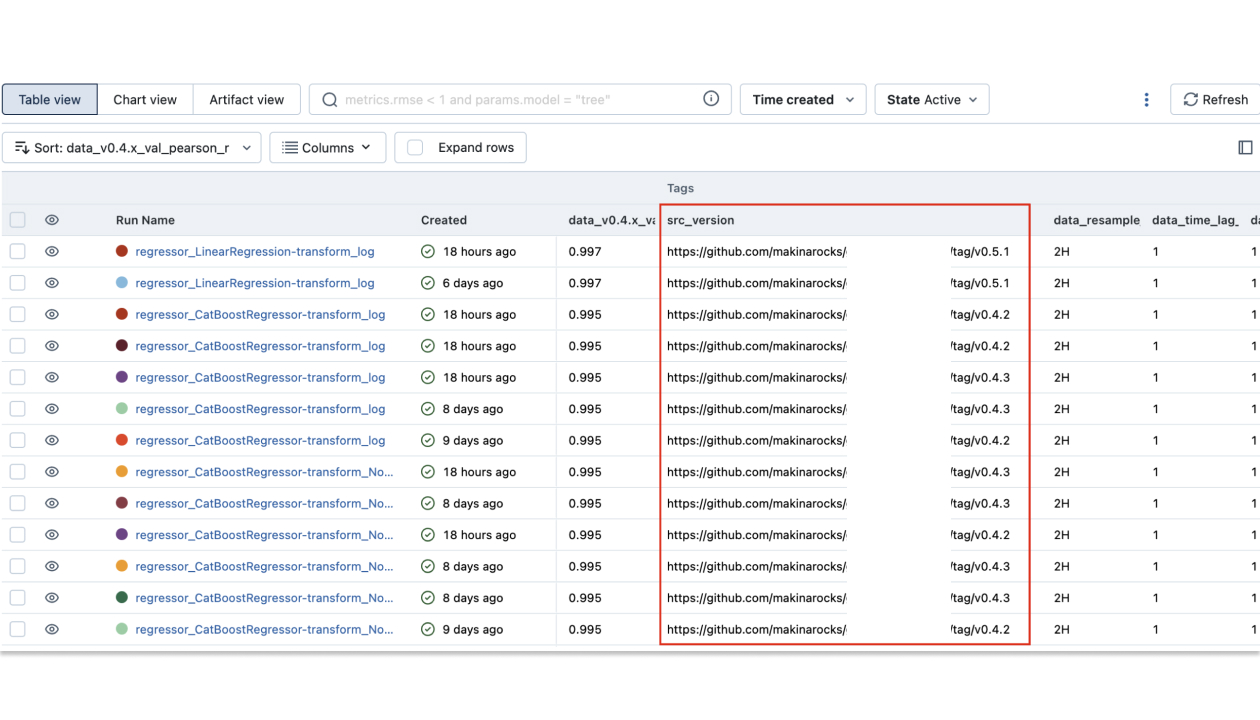Click src_version of CatBoost transform_log run 8 days ago
The width and height of the screenshot is (1260, 720).
pyautogui.click(x=844, y=409)
